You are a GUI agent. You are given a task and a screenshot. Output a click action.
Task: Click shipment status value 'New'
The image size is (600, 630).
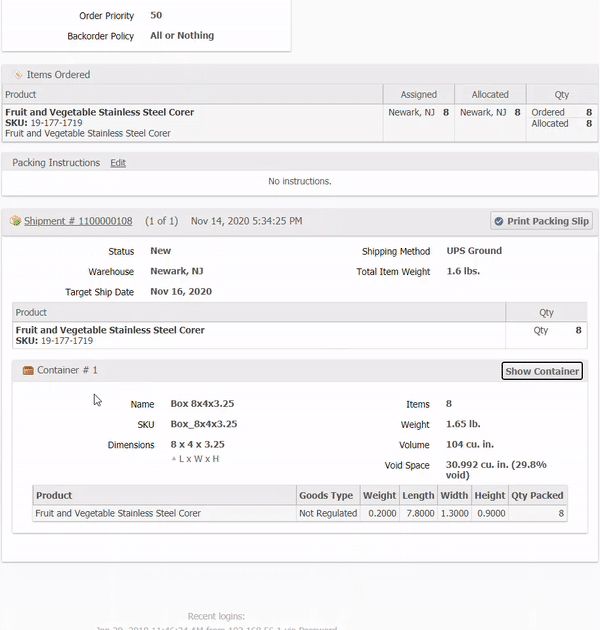tap(160, 251)
